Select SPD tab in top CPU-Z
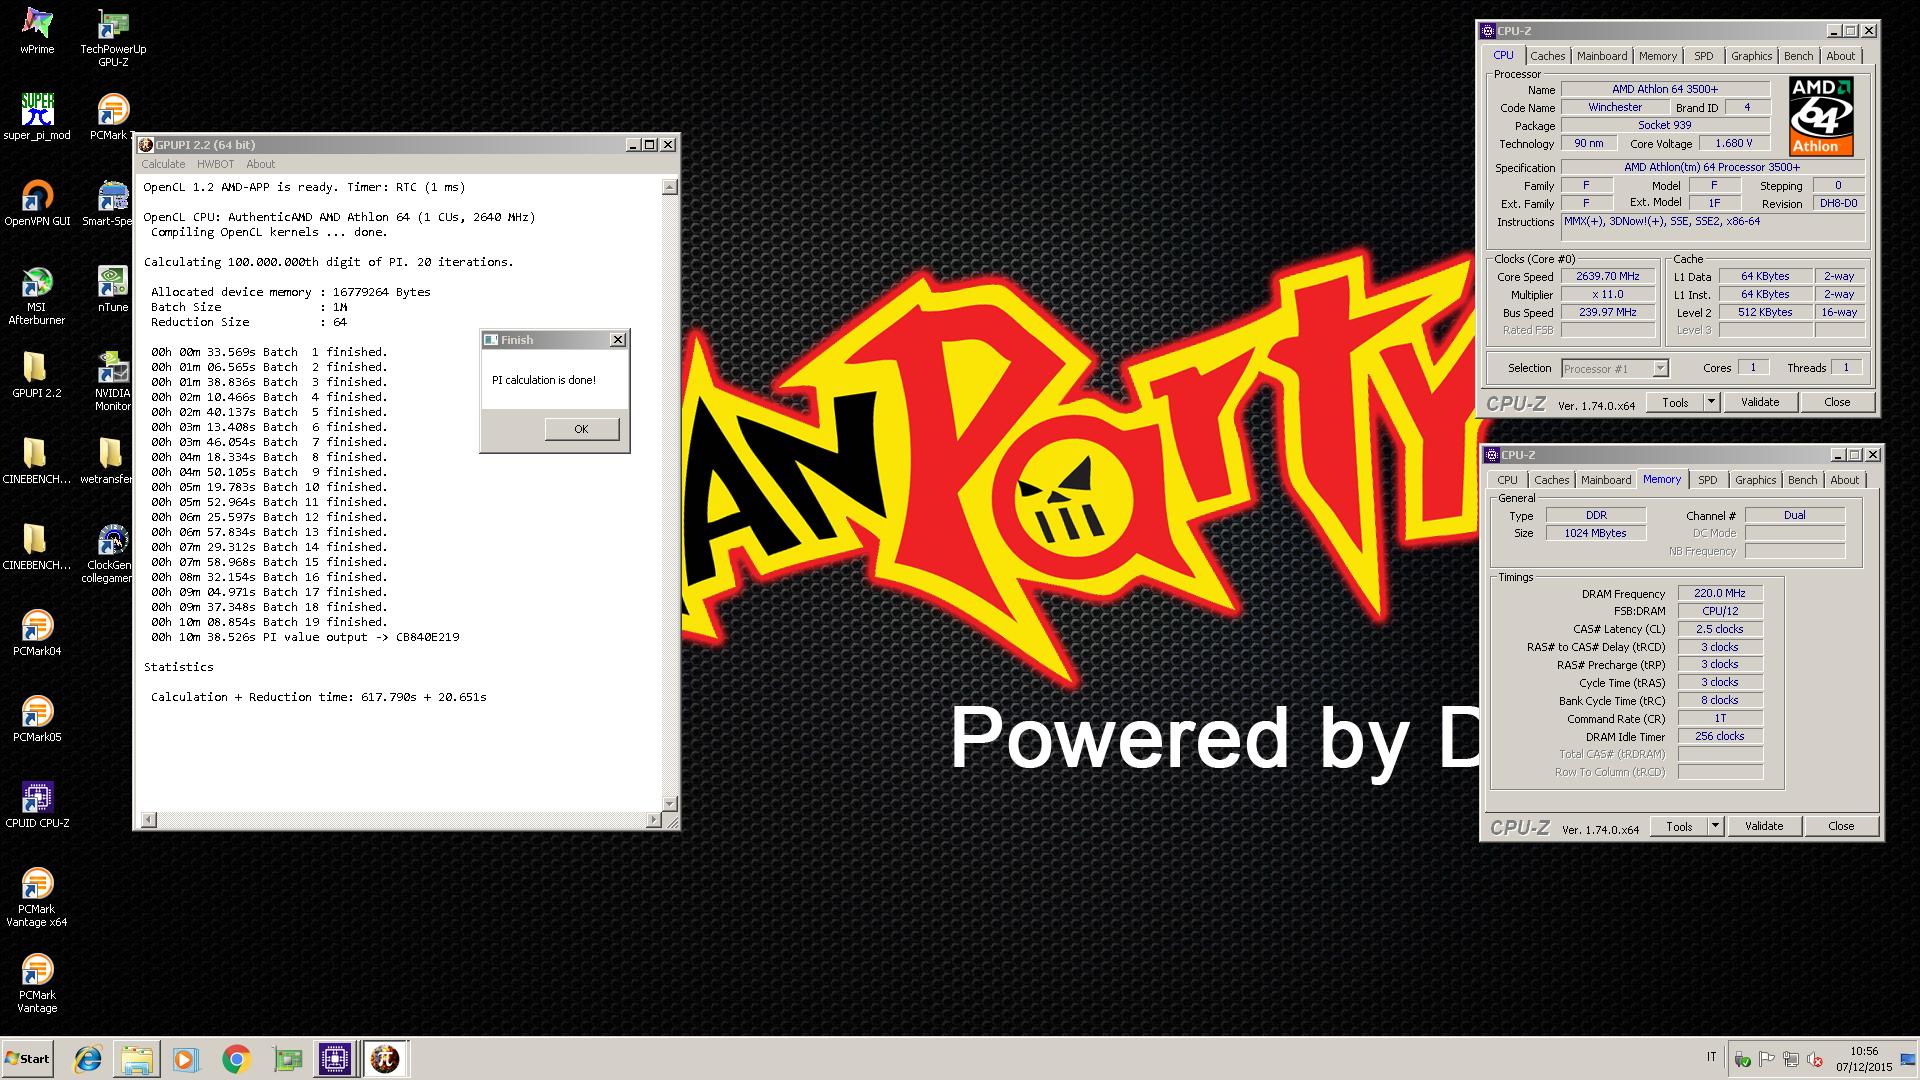This screenshot has height=1080, width=1920. point(1704,56)
